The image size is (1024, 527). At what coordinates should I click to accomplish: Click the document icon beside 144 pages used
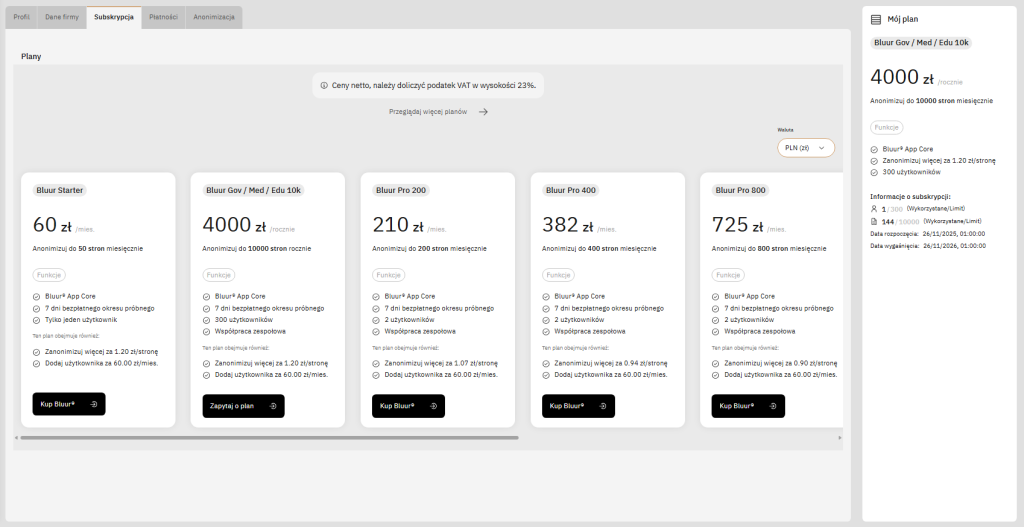(875, 220)
